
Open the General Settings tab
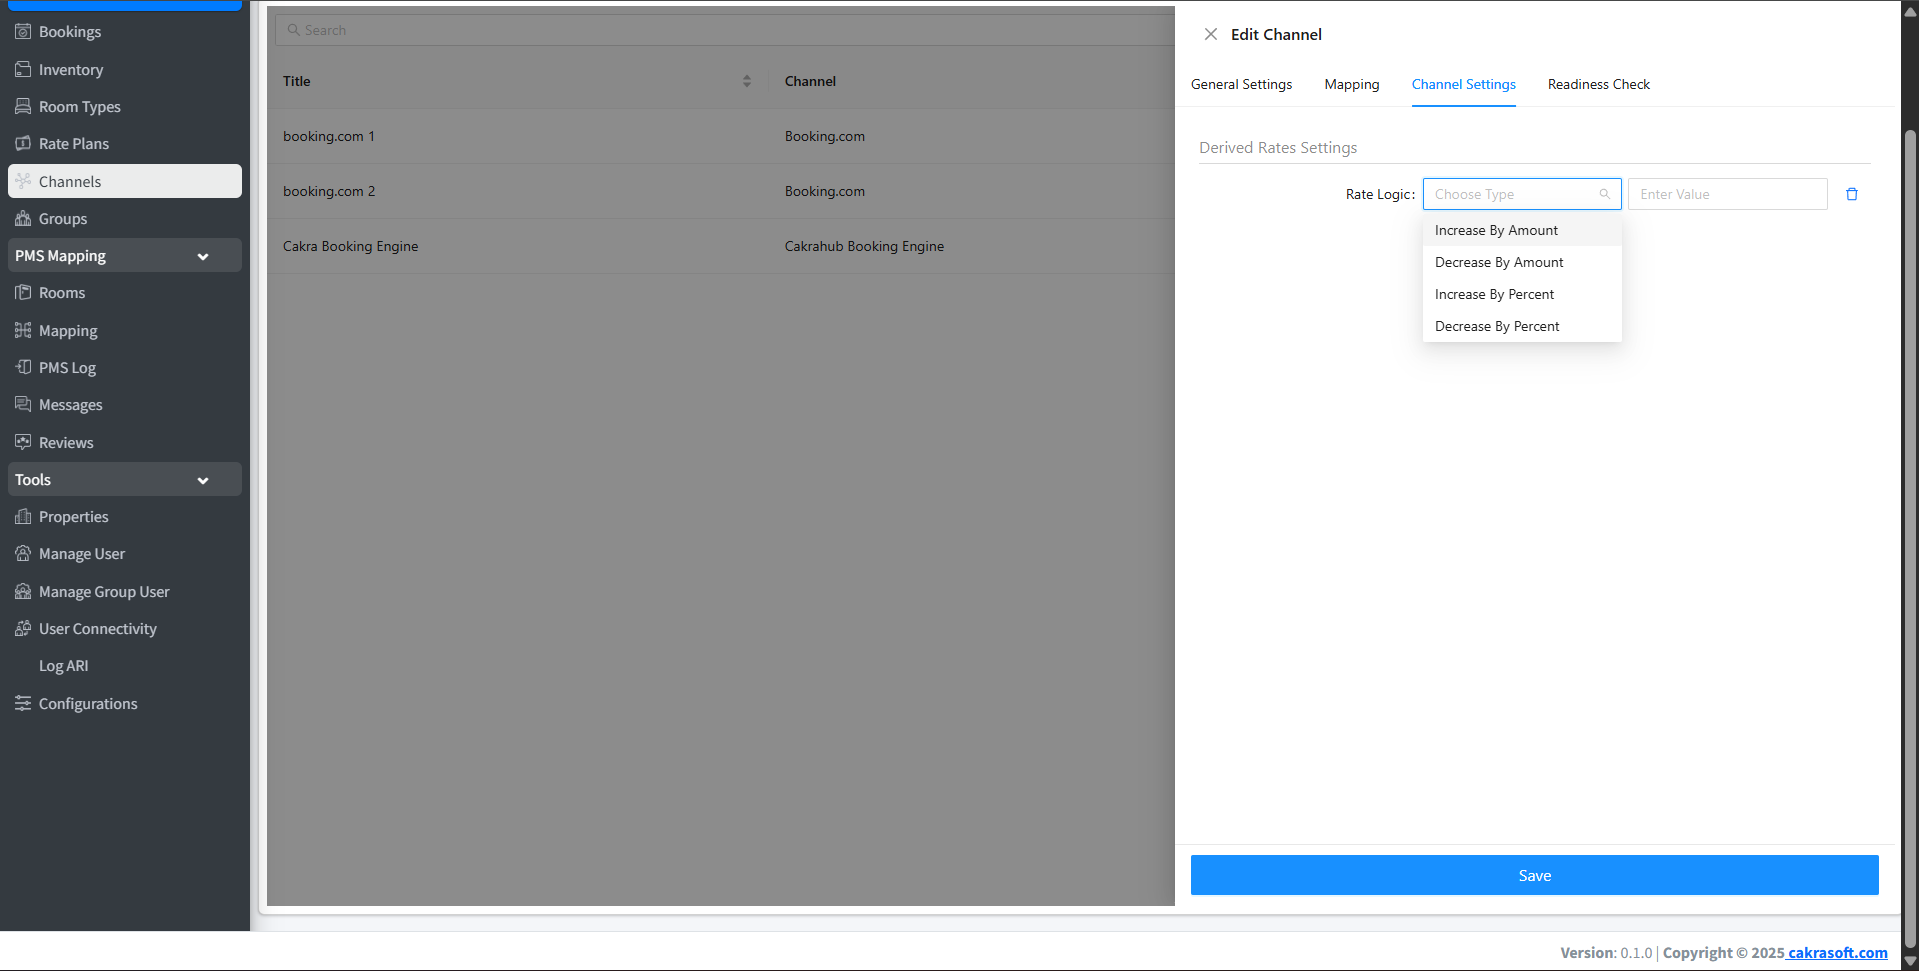(1241, 84)
